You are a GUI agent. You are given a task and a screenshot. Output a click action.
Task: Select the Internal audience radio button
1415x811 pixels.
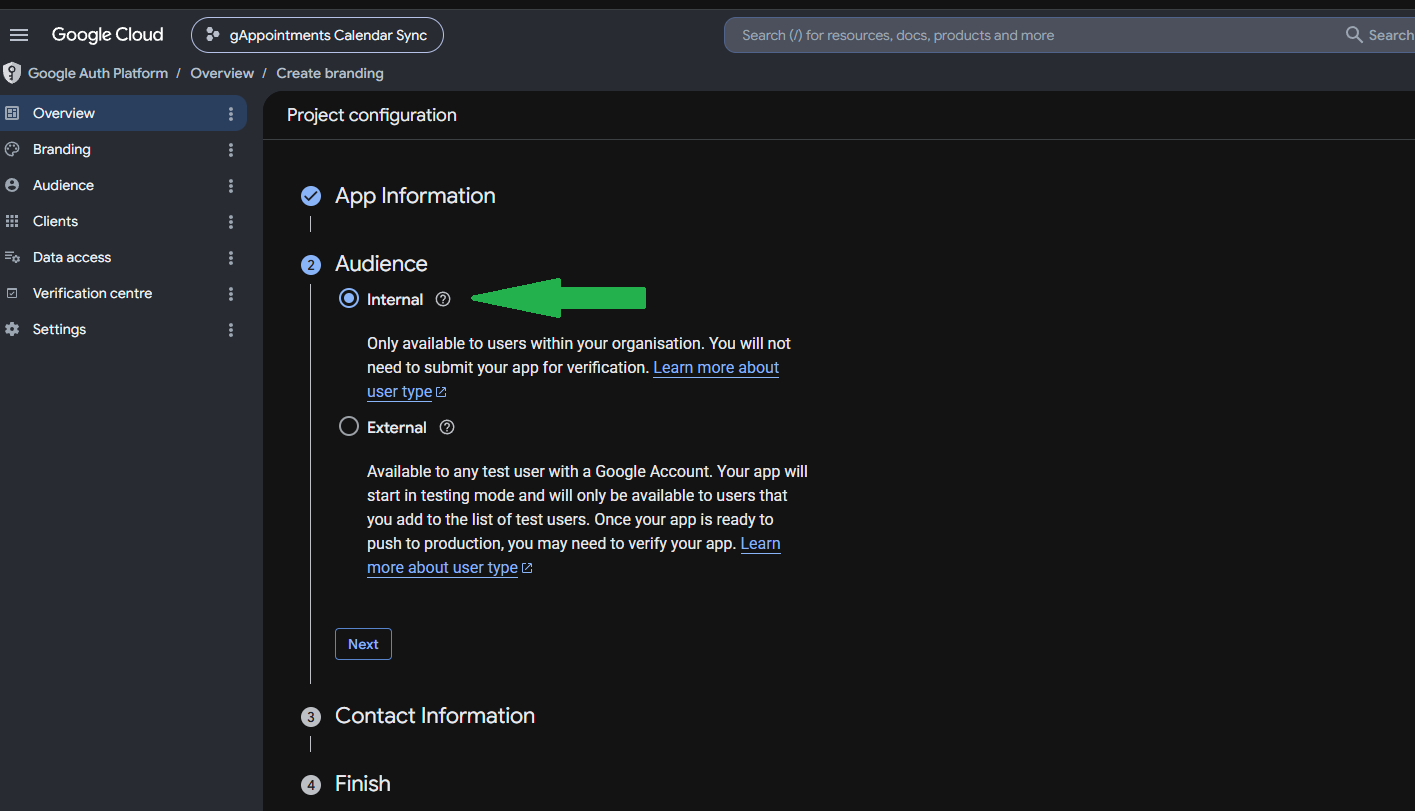tap(348, 298)
